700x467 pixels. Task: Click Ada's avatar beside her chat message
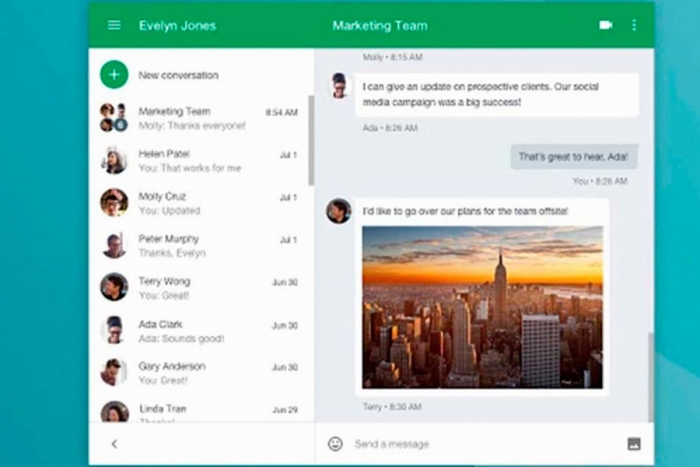339,85
